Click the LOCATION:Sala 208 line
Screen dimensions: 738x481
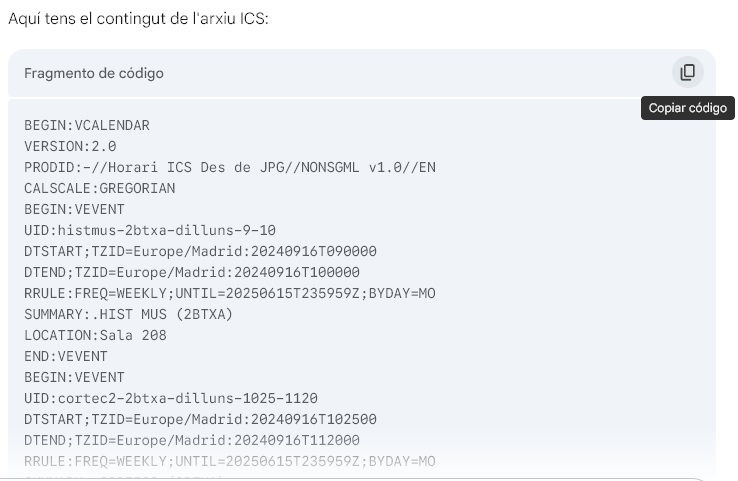(95, 335)
